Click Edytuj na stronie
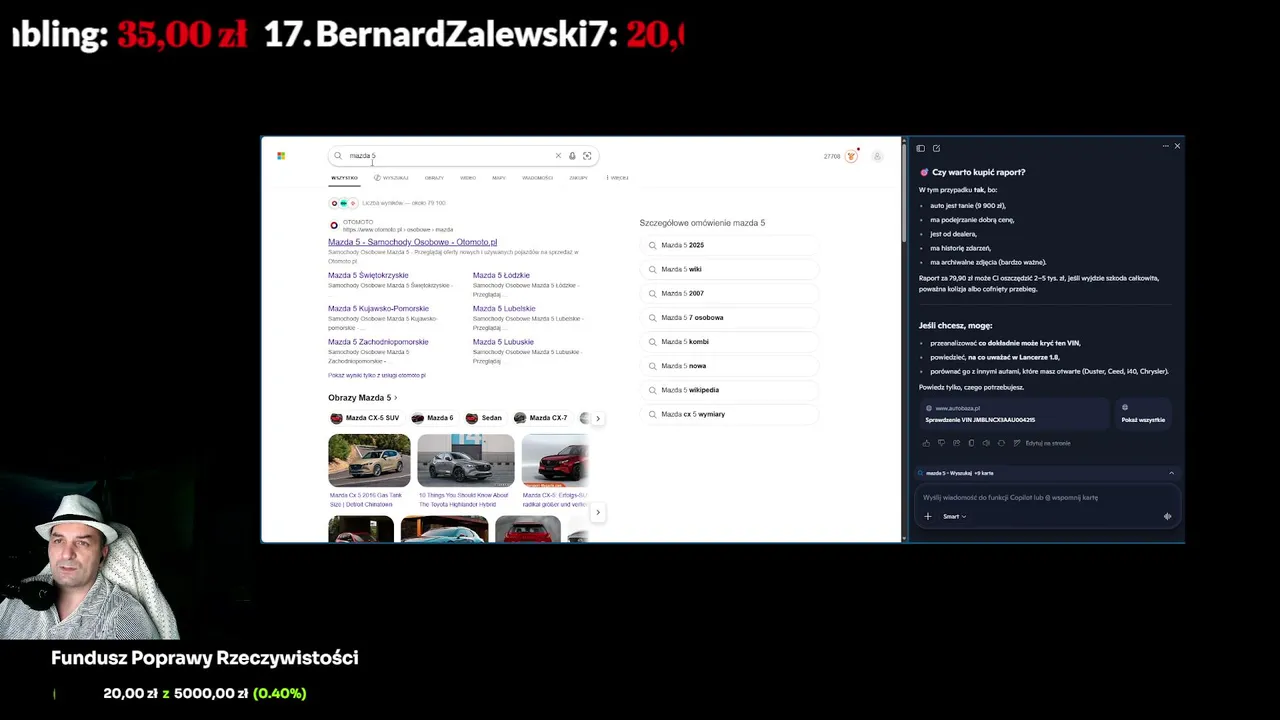 [x=1042, y=443]
